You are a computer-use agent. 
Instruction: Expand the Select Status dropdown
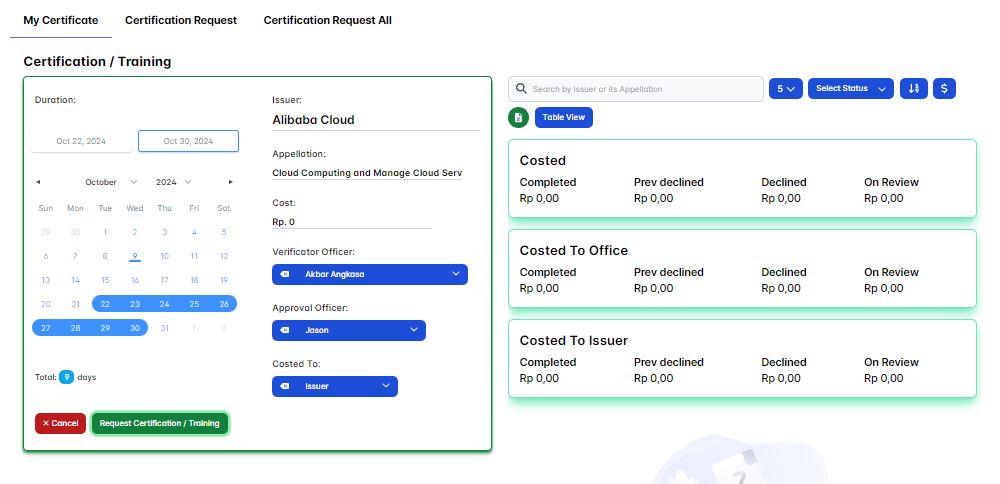(x=849, y=89)
